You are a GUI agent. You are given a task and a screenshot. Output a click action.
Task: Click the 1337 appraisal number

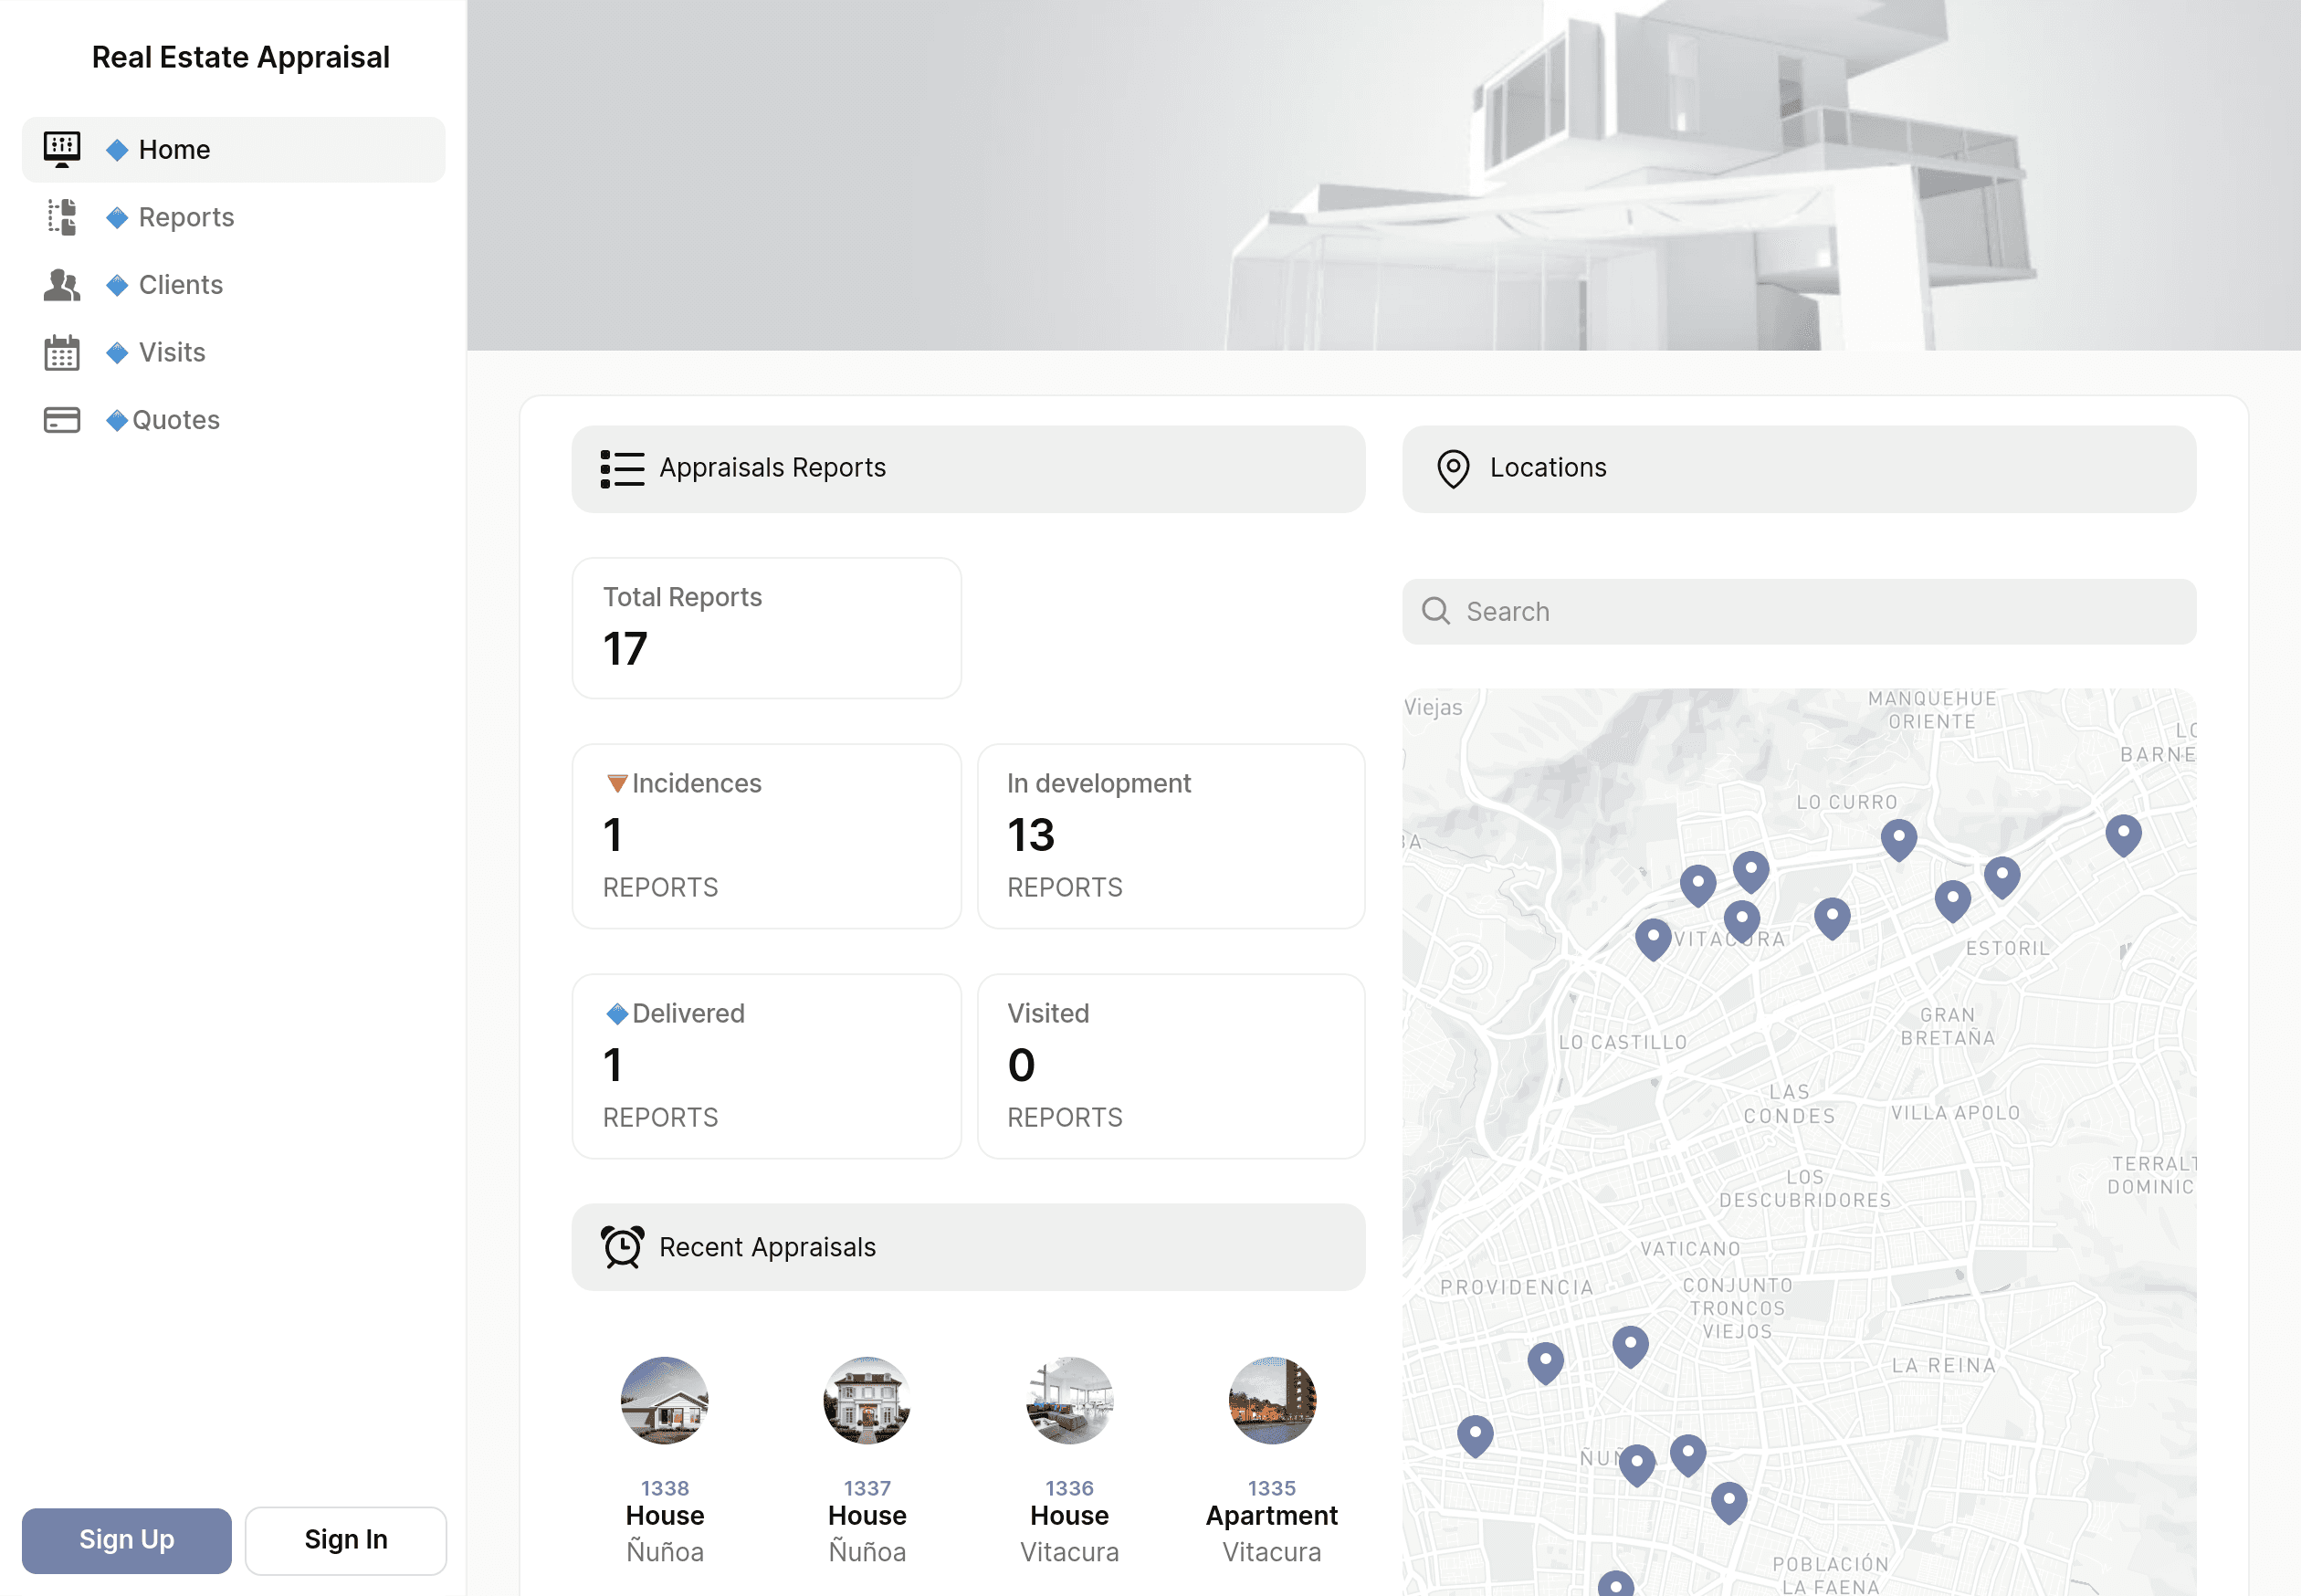click(867, 1488)
